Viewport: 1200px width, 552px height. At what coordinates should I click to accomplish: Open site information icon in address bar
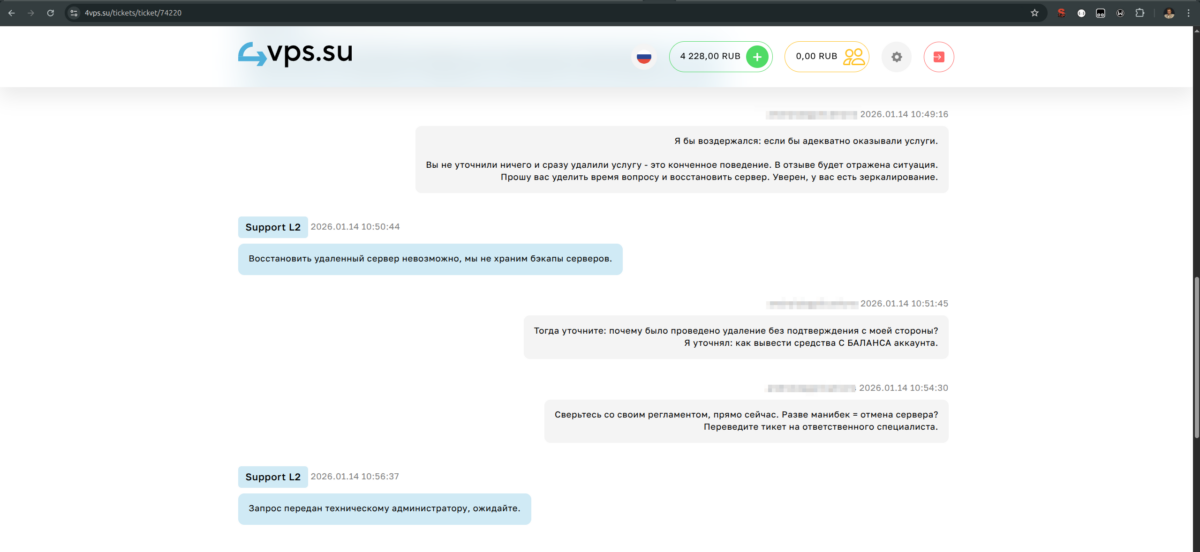[74, 13]
